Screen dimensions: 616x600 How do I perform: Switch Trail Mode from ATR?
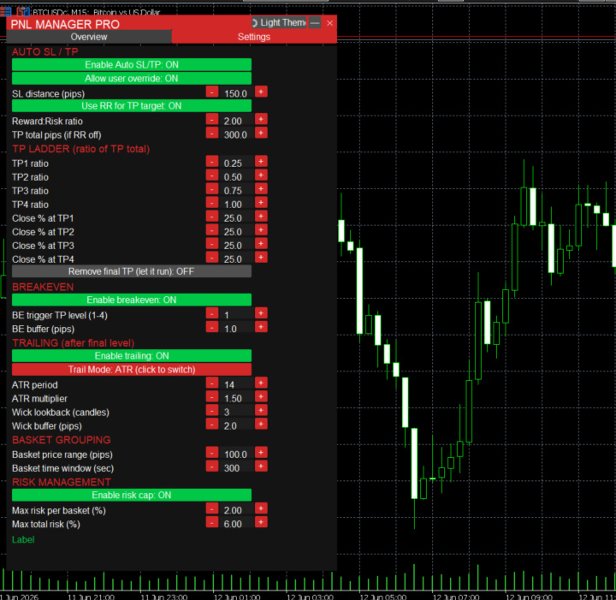click(x=132, y=369)
